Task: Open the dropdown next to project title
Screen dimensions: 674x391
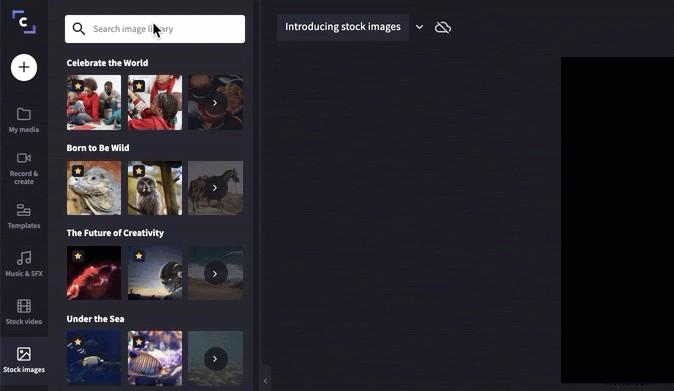Action: 419,27
